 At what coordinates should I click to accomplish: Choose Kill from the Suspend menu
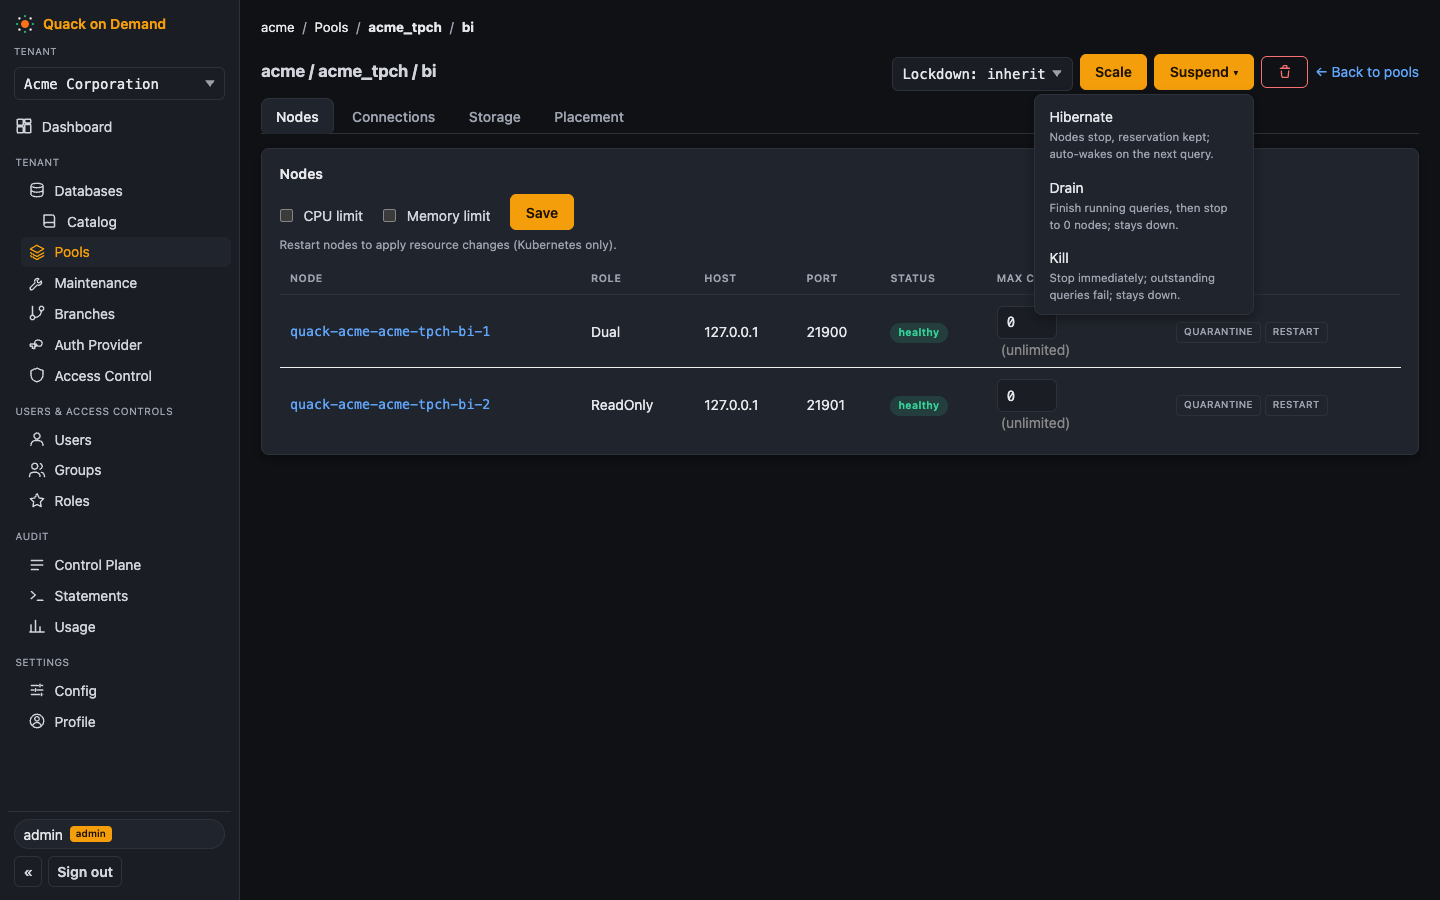[1143, 275]
